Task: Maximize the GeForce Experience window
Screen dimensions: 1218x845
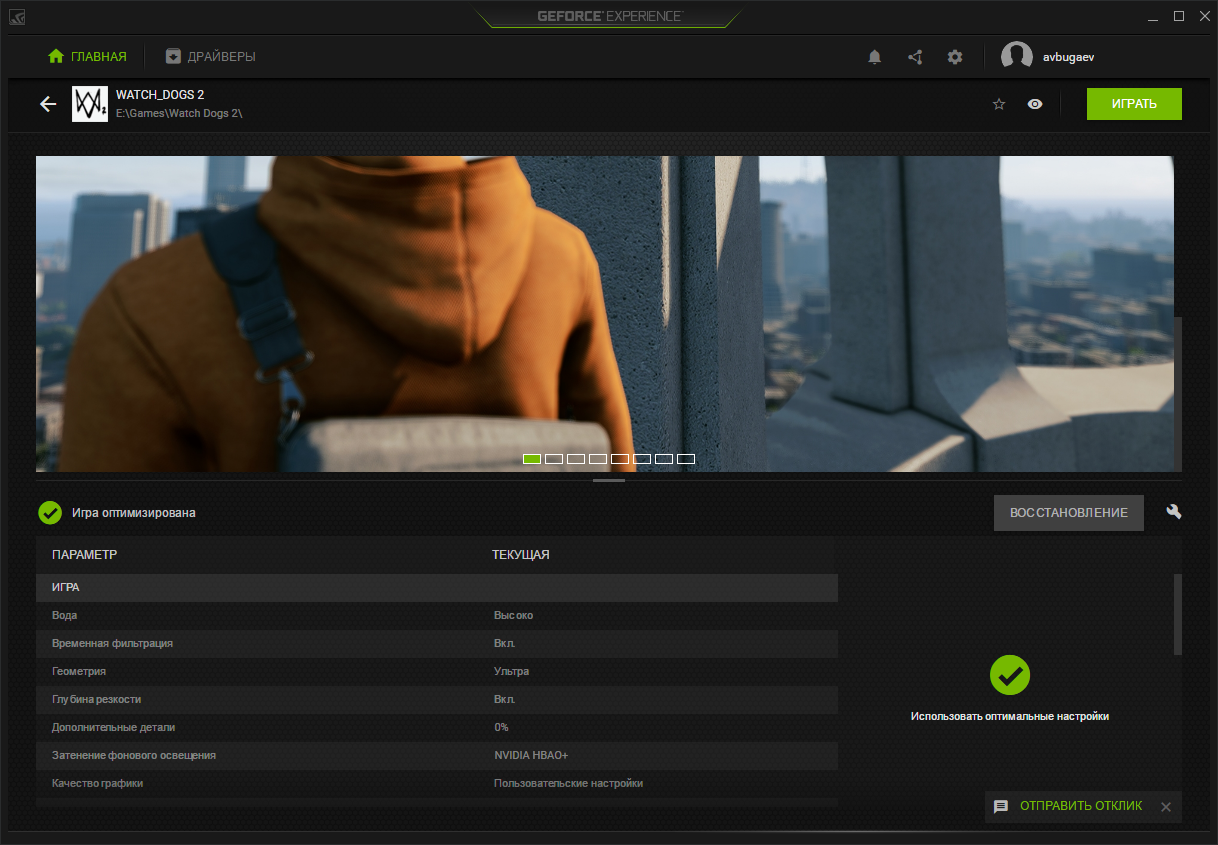Action: (x=1178, y=16)
